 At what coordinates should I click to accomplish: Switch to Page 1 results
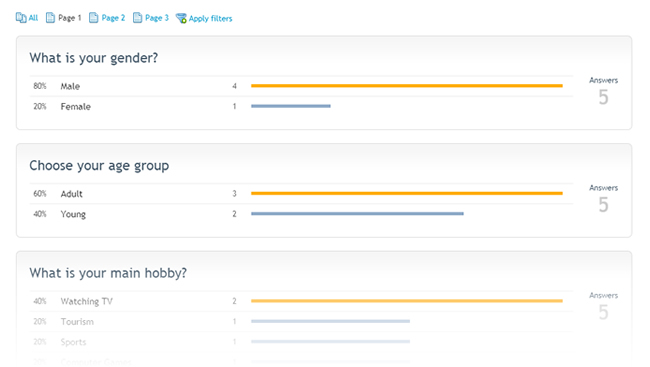(70, 18)
